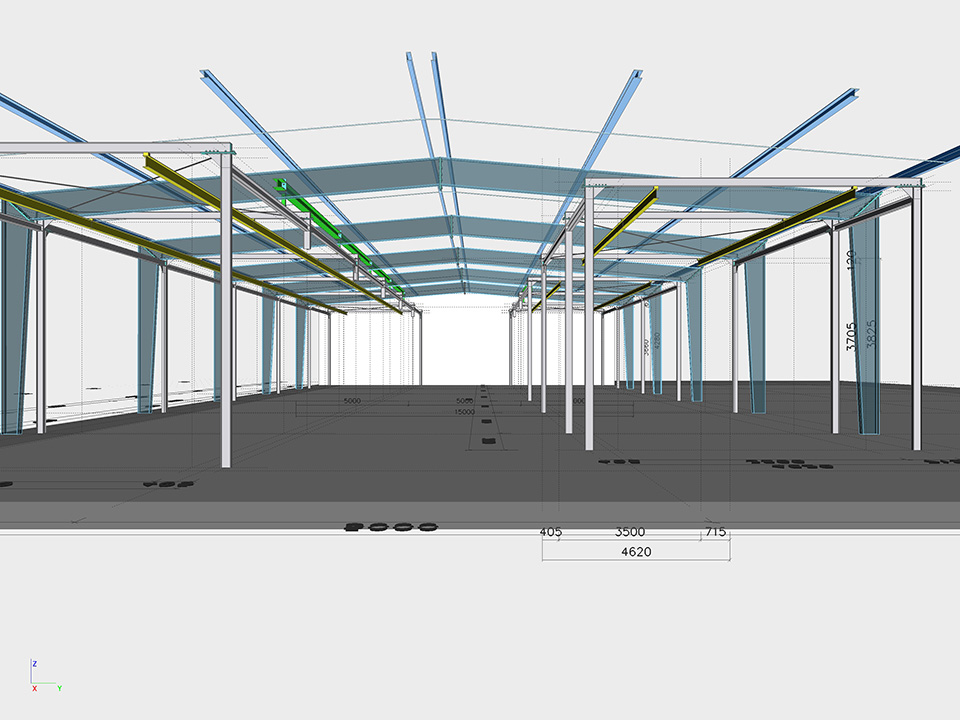Select the 3500 dimension label
The width and height of the screenshot is (960, 720).
pos(630,532)
